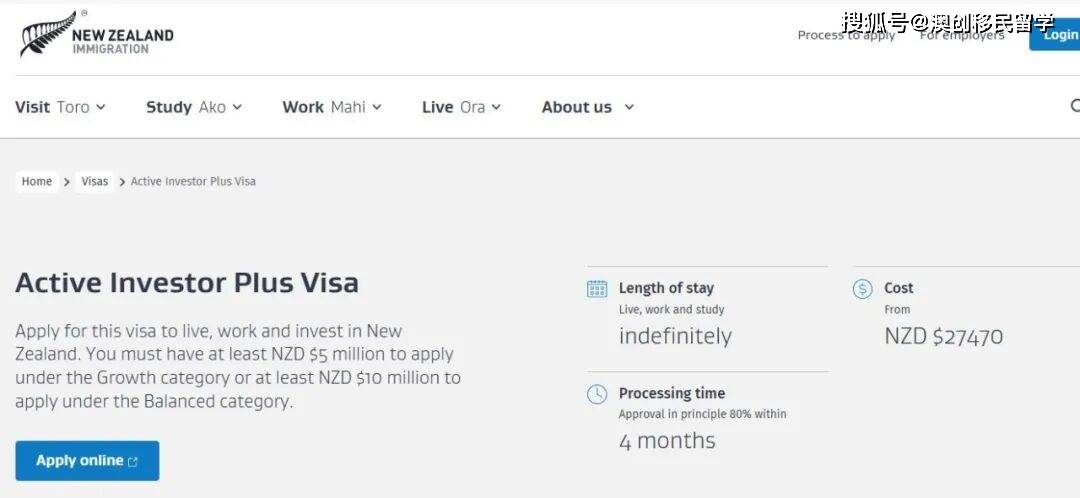The image size is (1080, 498).
Task: Click the clock icon beside Processing time
Action: tap(597, 394)
